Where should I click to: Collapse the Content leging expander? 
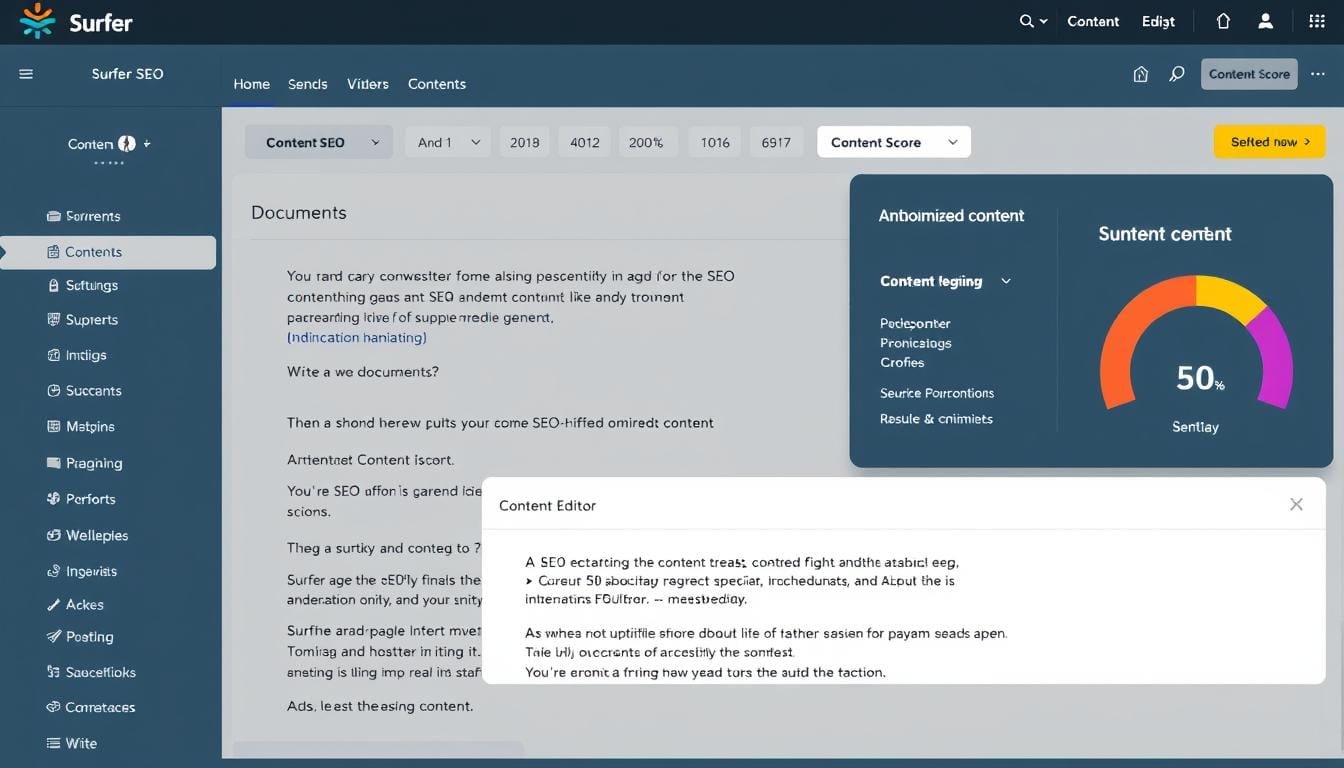pos(1006,281)
